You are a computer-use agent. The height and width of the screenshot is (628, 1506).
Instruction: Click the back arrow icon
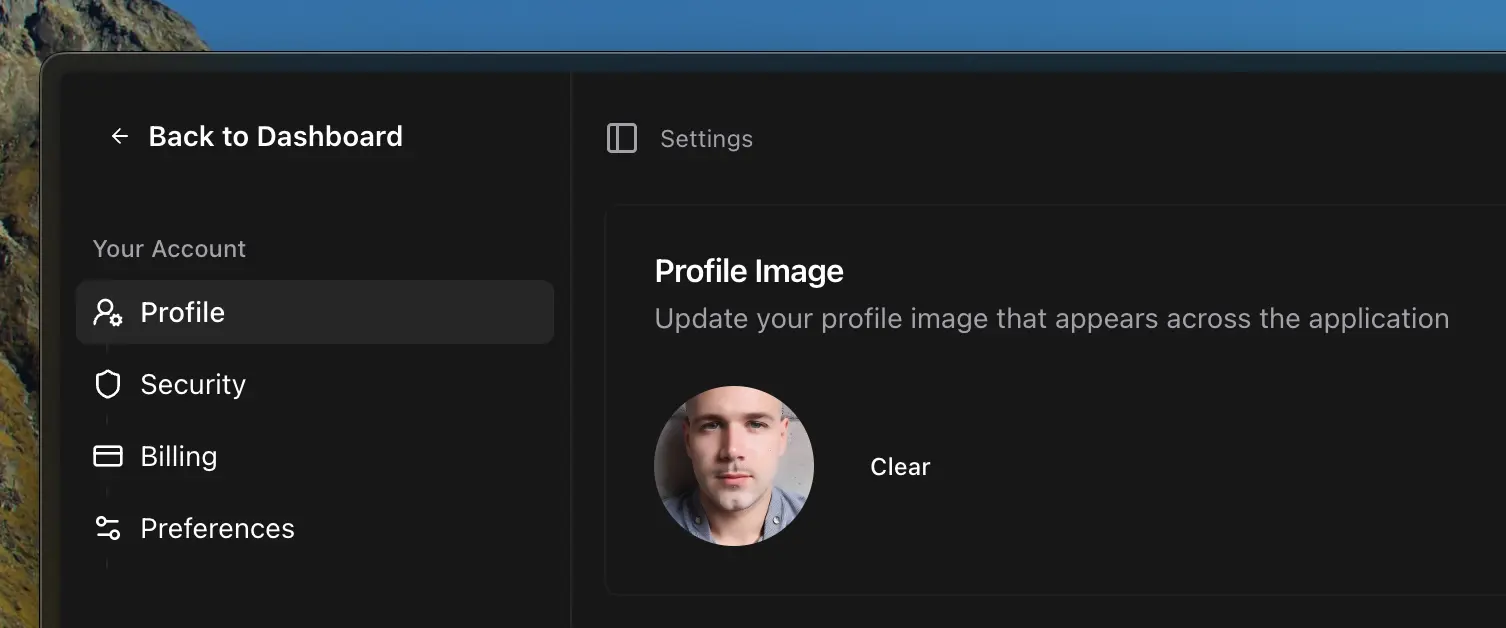pos(120,137)
